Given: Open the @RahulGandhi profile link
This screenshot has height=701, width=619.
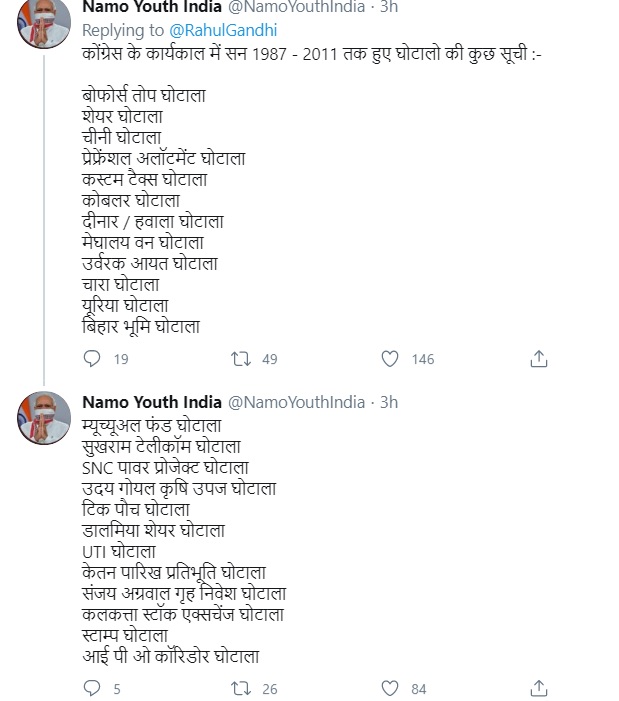Looking at the screenshot, I should pyautogui.click(x=223, y=30).
